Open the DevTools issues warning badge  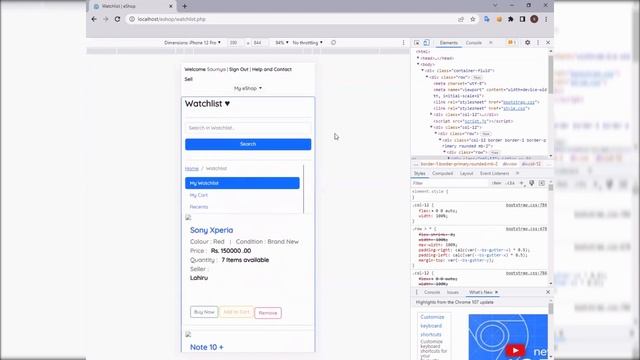(x=511, y=42)
